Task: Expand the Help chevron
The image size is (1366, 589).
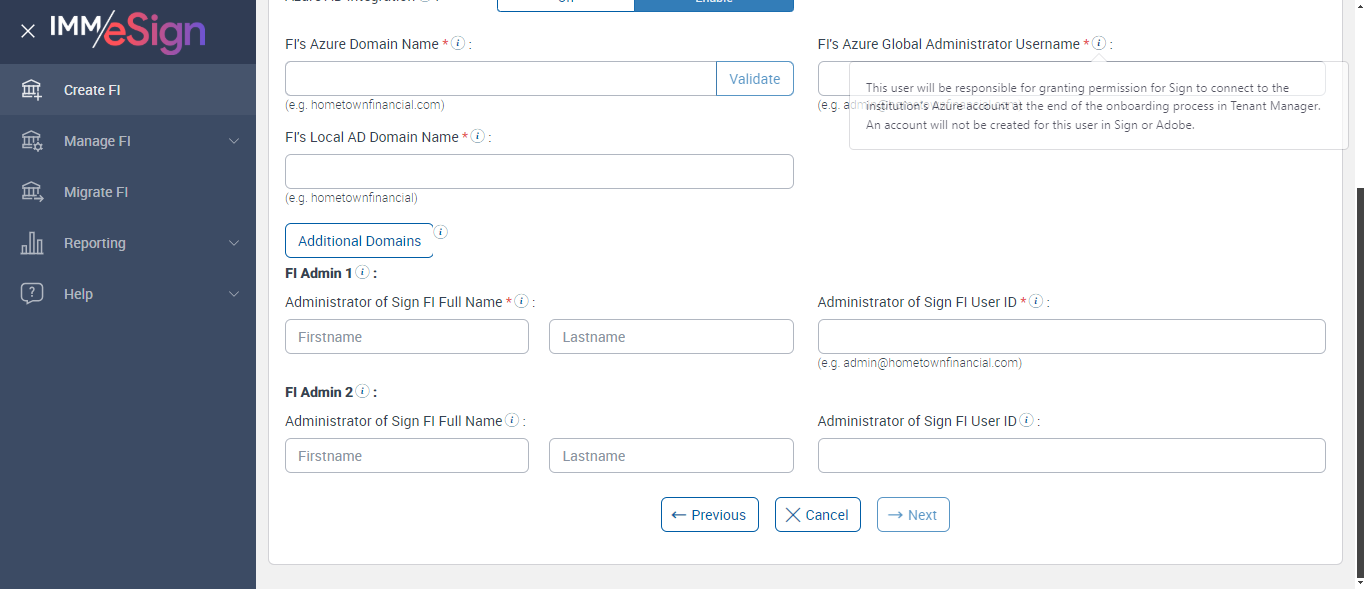Action: [234, 294]
